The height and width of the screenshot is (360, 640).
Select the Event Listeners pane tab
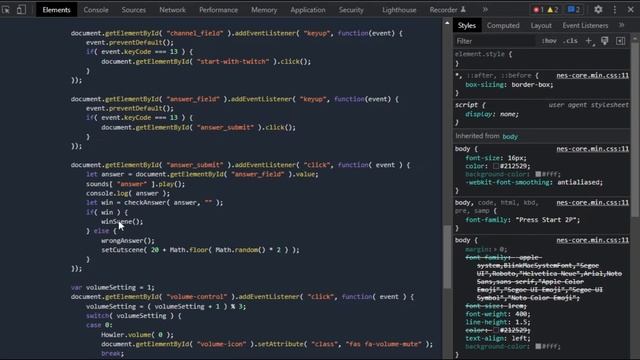[x=585, y=25]
